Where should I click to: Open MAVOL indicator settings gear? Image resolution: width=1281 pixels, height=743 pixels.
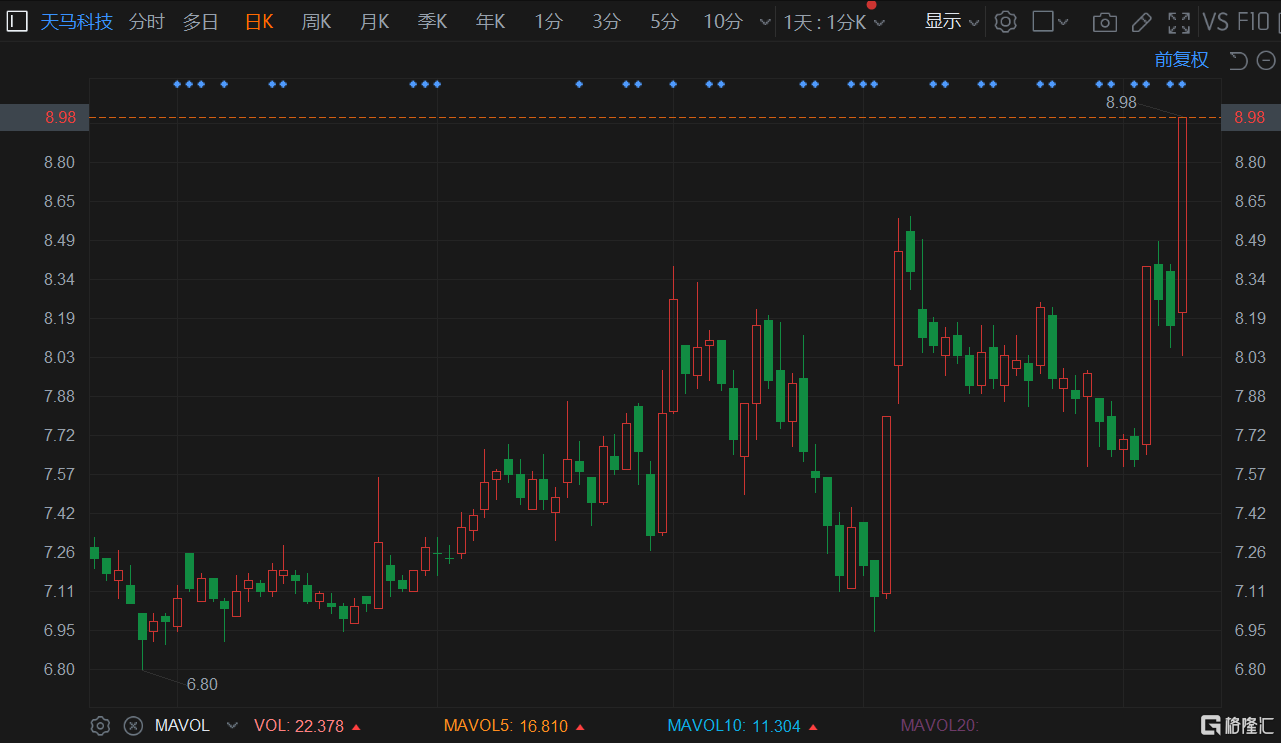coord(100,726)
